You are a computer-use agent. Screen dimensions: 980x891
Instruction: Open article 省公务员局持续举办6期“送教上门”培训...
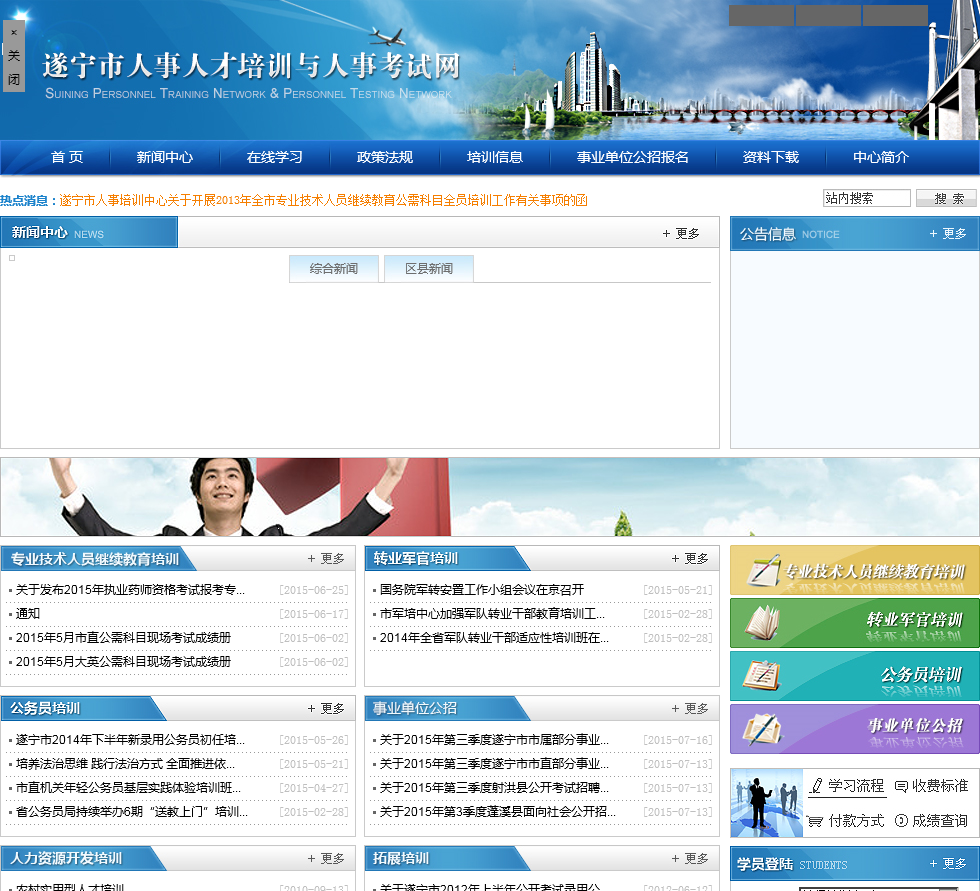(x=131, y=811)
